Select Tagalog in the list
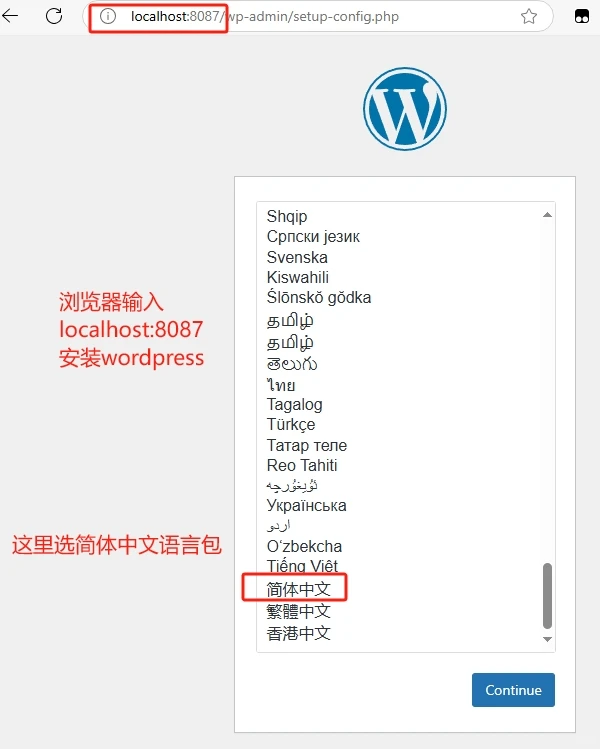600x749 pixels. click(x=294, y=405)
